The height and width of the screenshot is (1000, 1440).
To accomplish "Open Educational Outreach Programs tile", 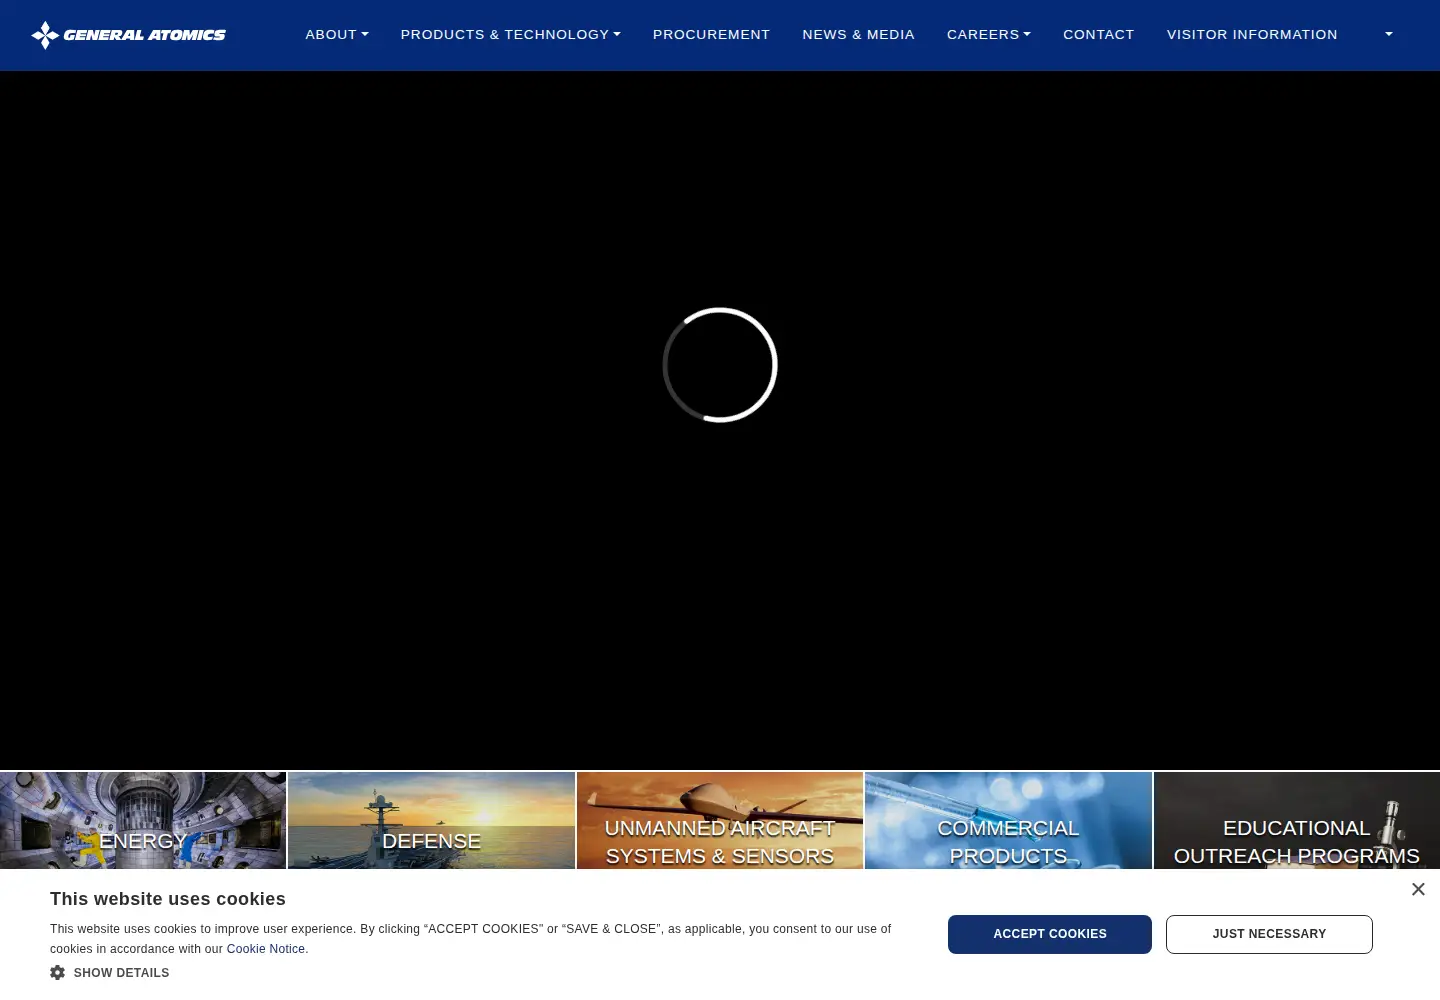I will 1297,820.
